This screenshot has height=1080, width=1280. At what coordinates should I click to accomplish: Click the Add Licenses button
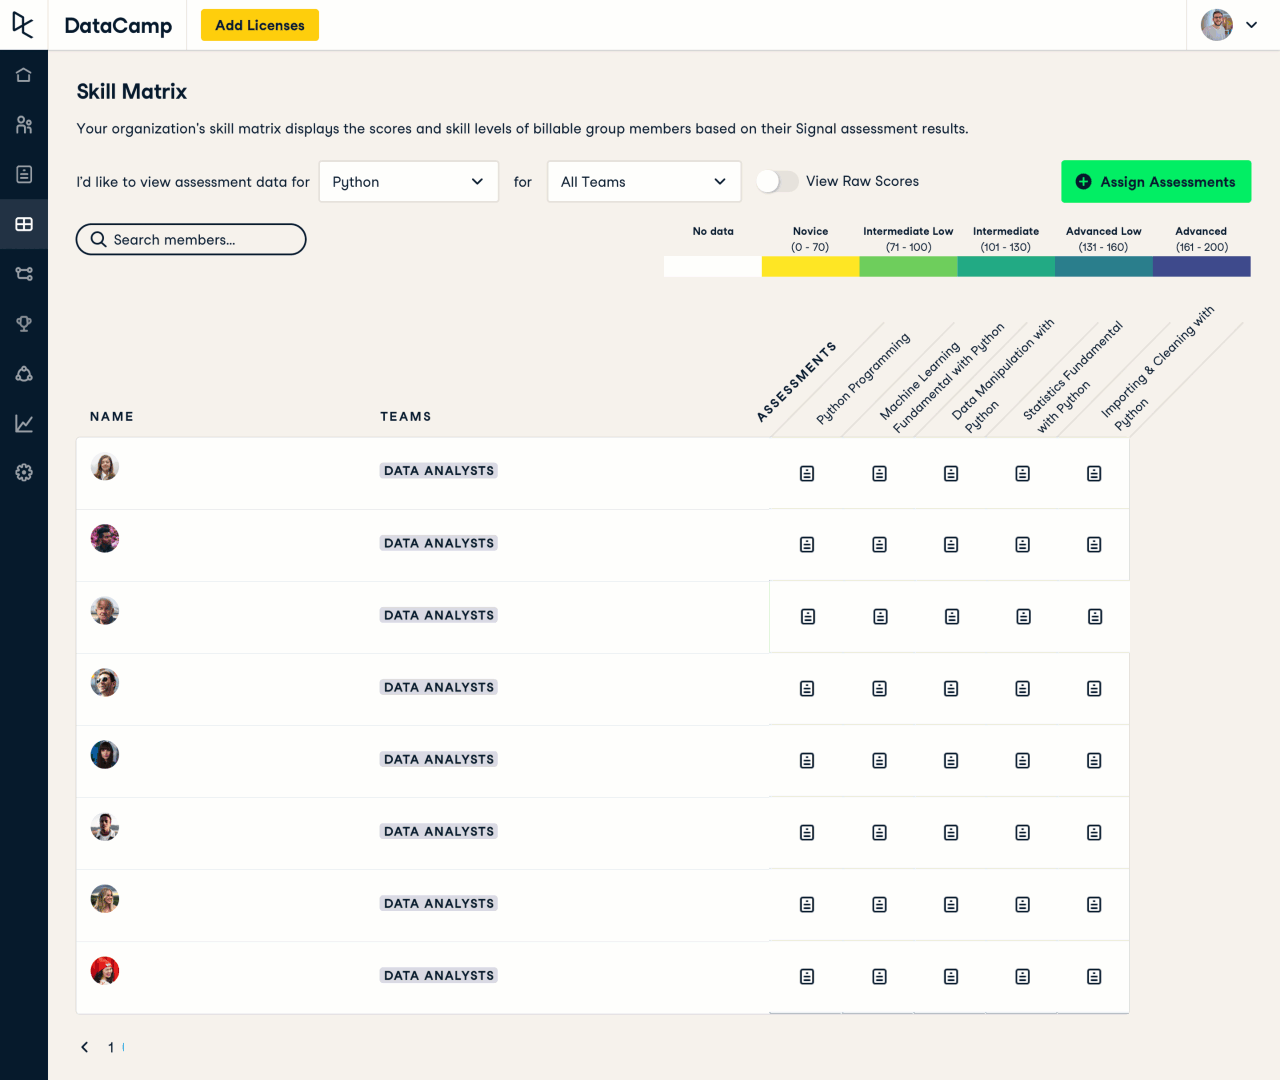[259, 25]
